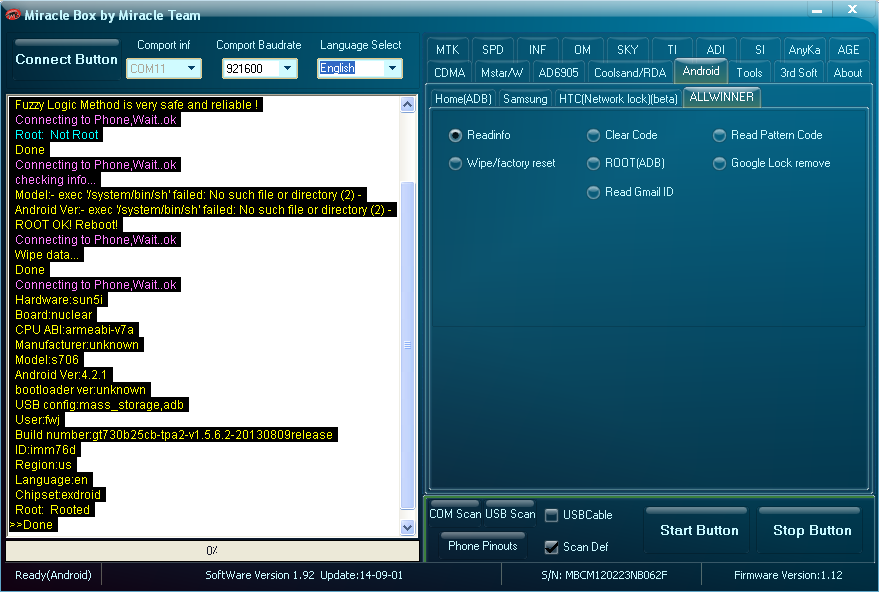The height and width of the screenshot is (592, 879).
Task: Click the S/N status bar entry
Action: pyautogui.click(x=604, y=575)
